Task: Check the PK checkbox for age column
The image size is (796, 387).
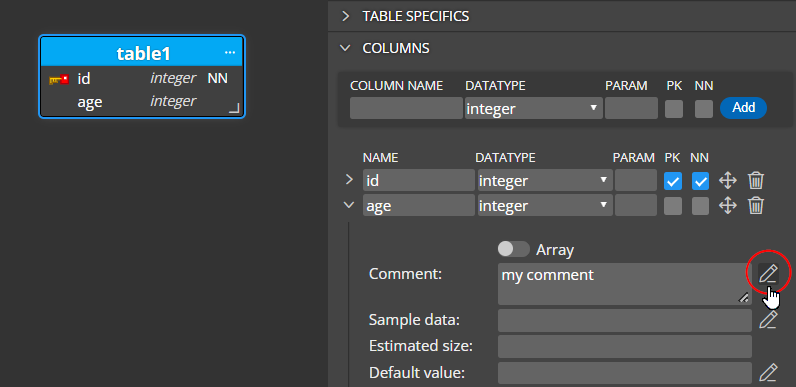Action: [x=673, y=206]
